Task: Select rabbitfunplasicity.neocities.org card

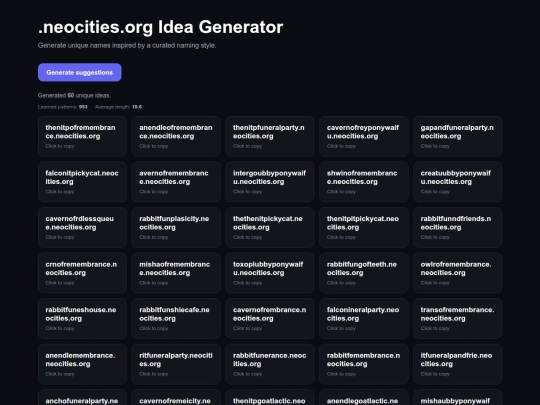Action: (176, 227)
